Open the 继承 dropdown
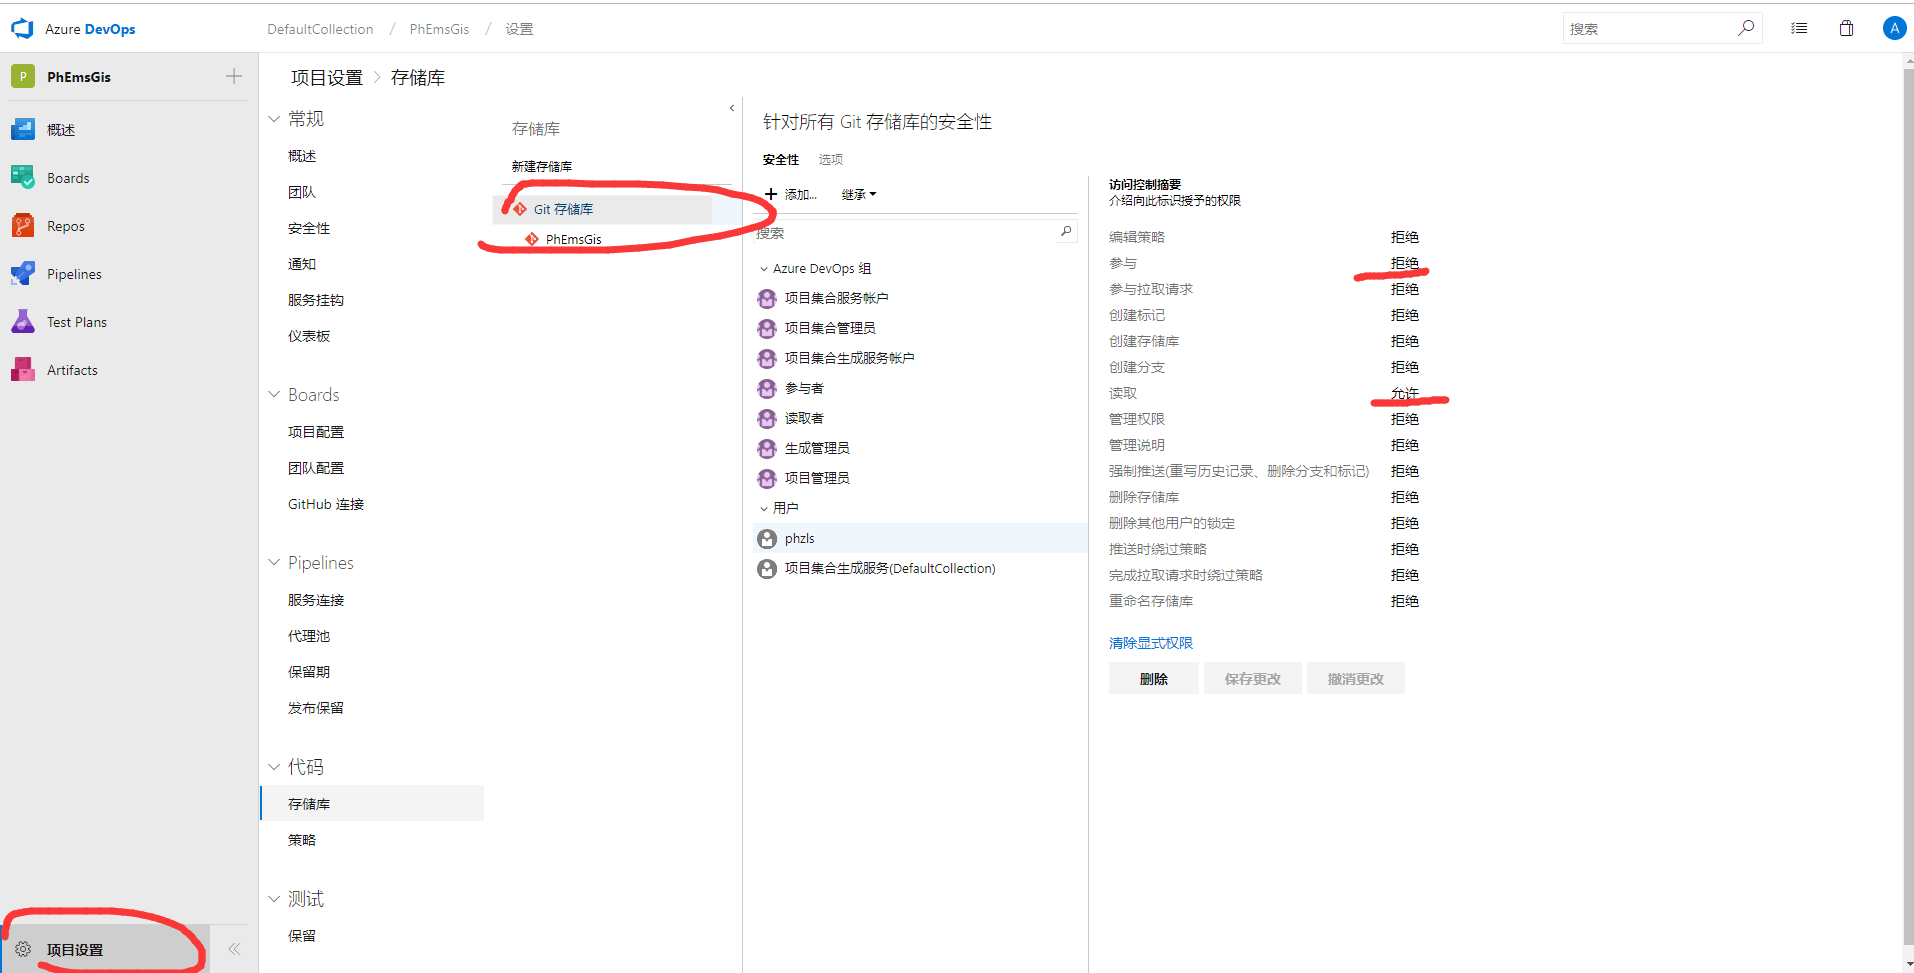 (858, 195)
